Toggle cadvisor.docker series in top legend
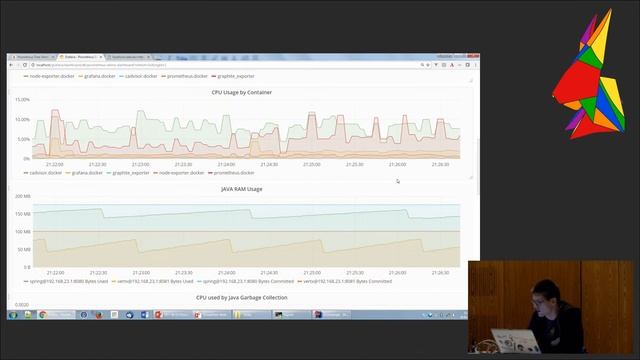 [x=138, y=76]
